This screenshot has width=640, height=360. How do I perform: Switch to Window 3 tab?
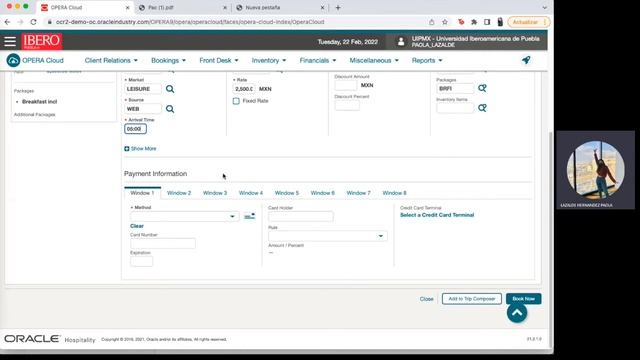click(x=215, y=193)
